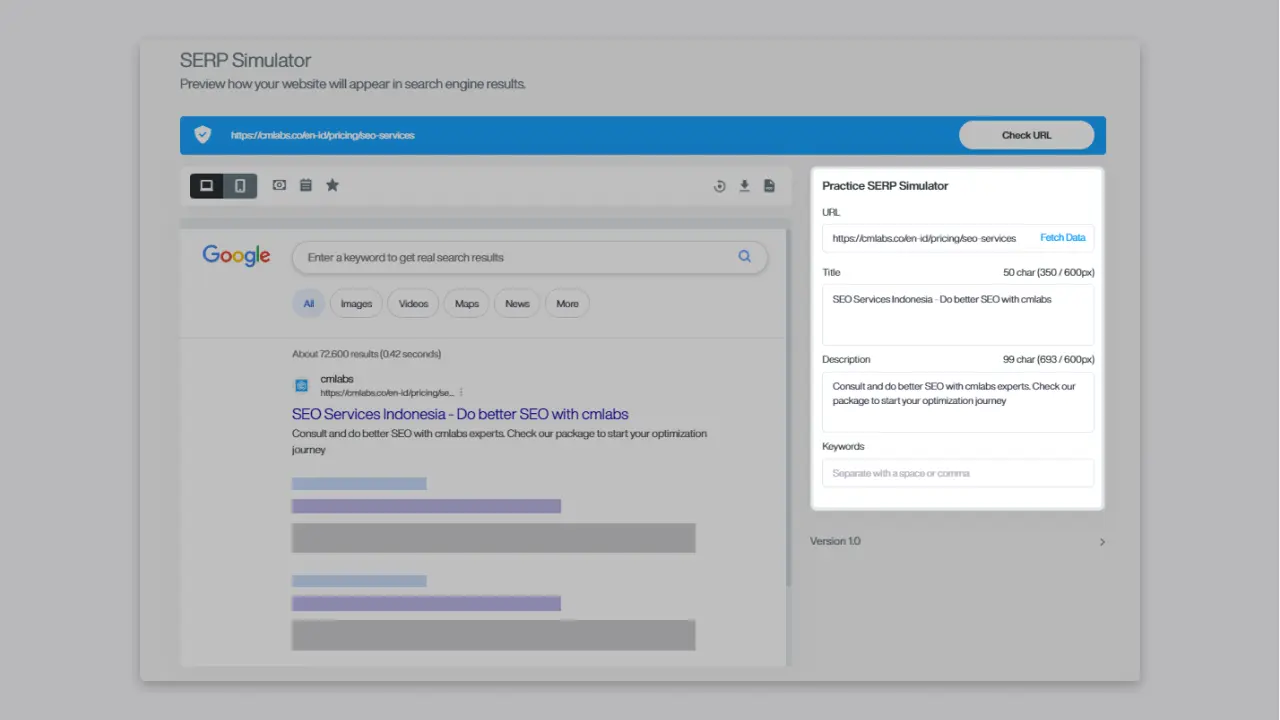The height and width of the screenshot is (720, 1280).
Task: Expand the Version 1.0 section
Action: point(1101,541)
